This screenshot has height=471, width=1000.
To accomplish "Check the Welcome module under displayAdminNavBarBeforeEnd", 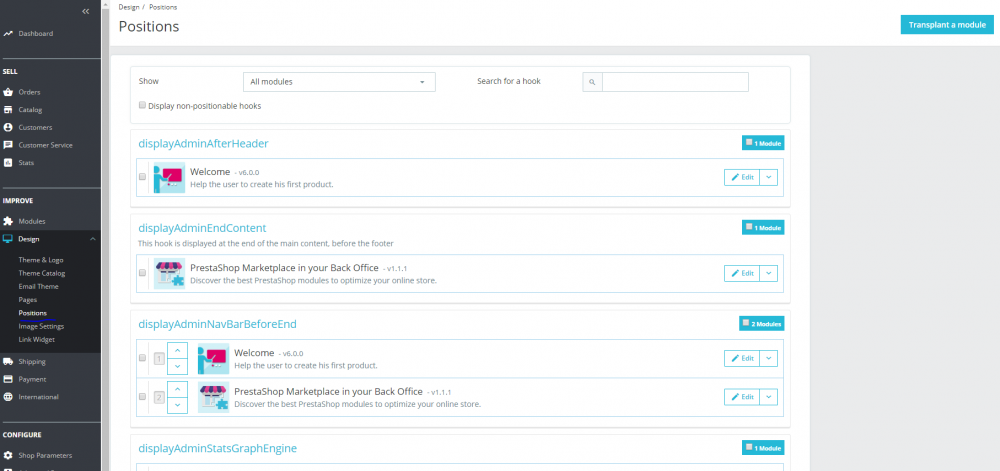I will [142, 358].
